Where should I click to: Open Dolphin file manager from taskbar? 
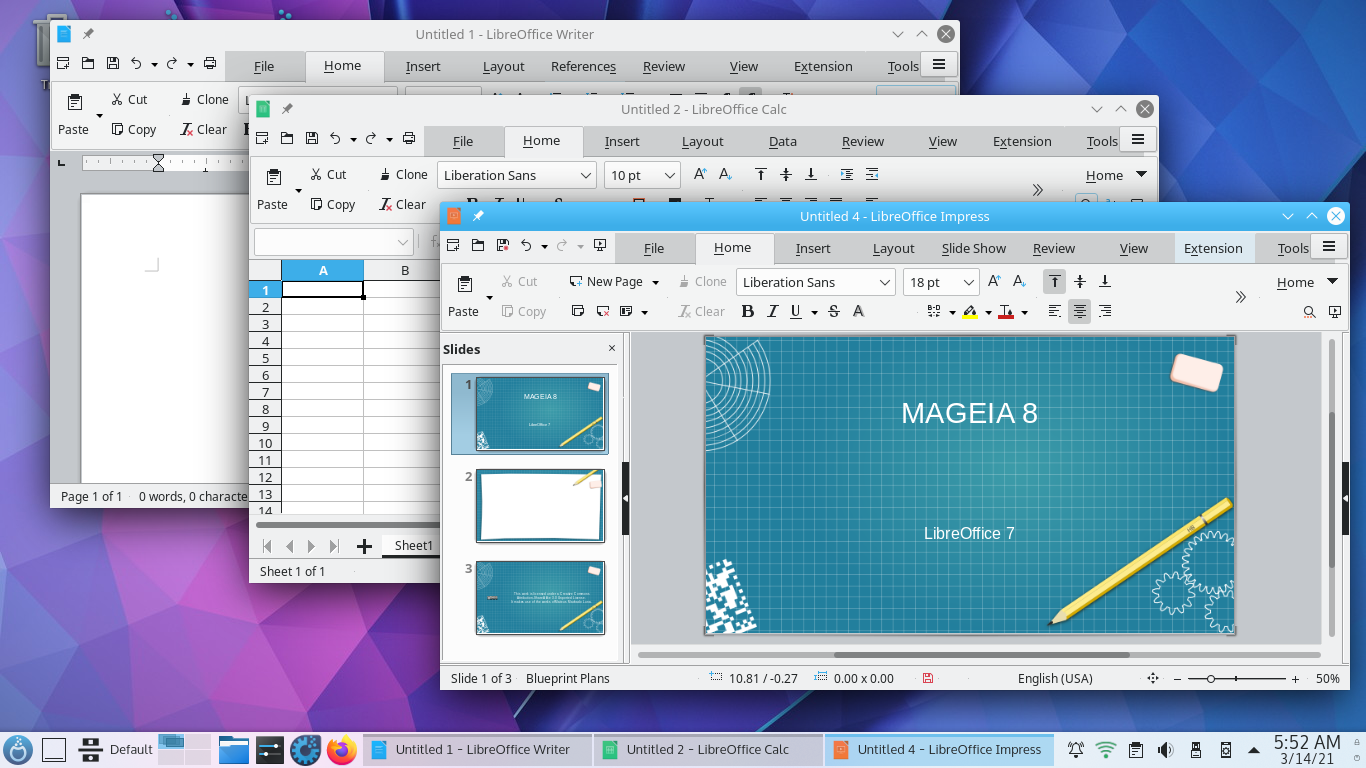[233, 749]
